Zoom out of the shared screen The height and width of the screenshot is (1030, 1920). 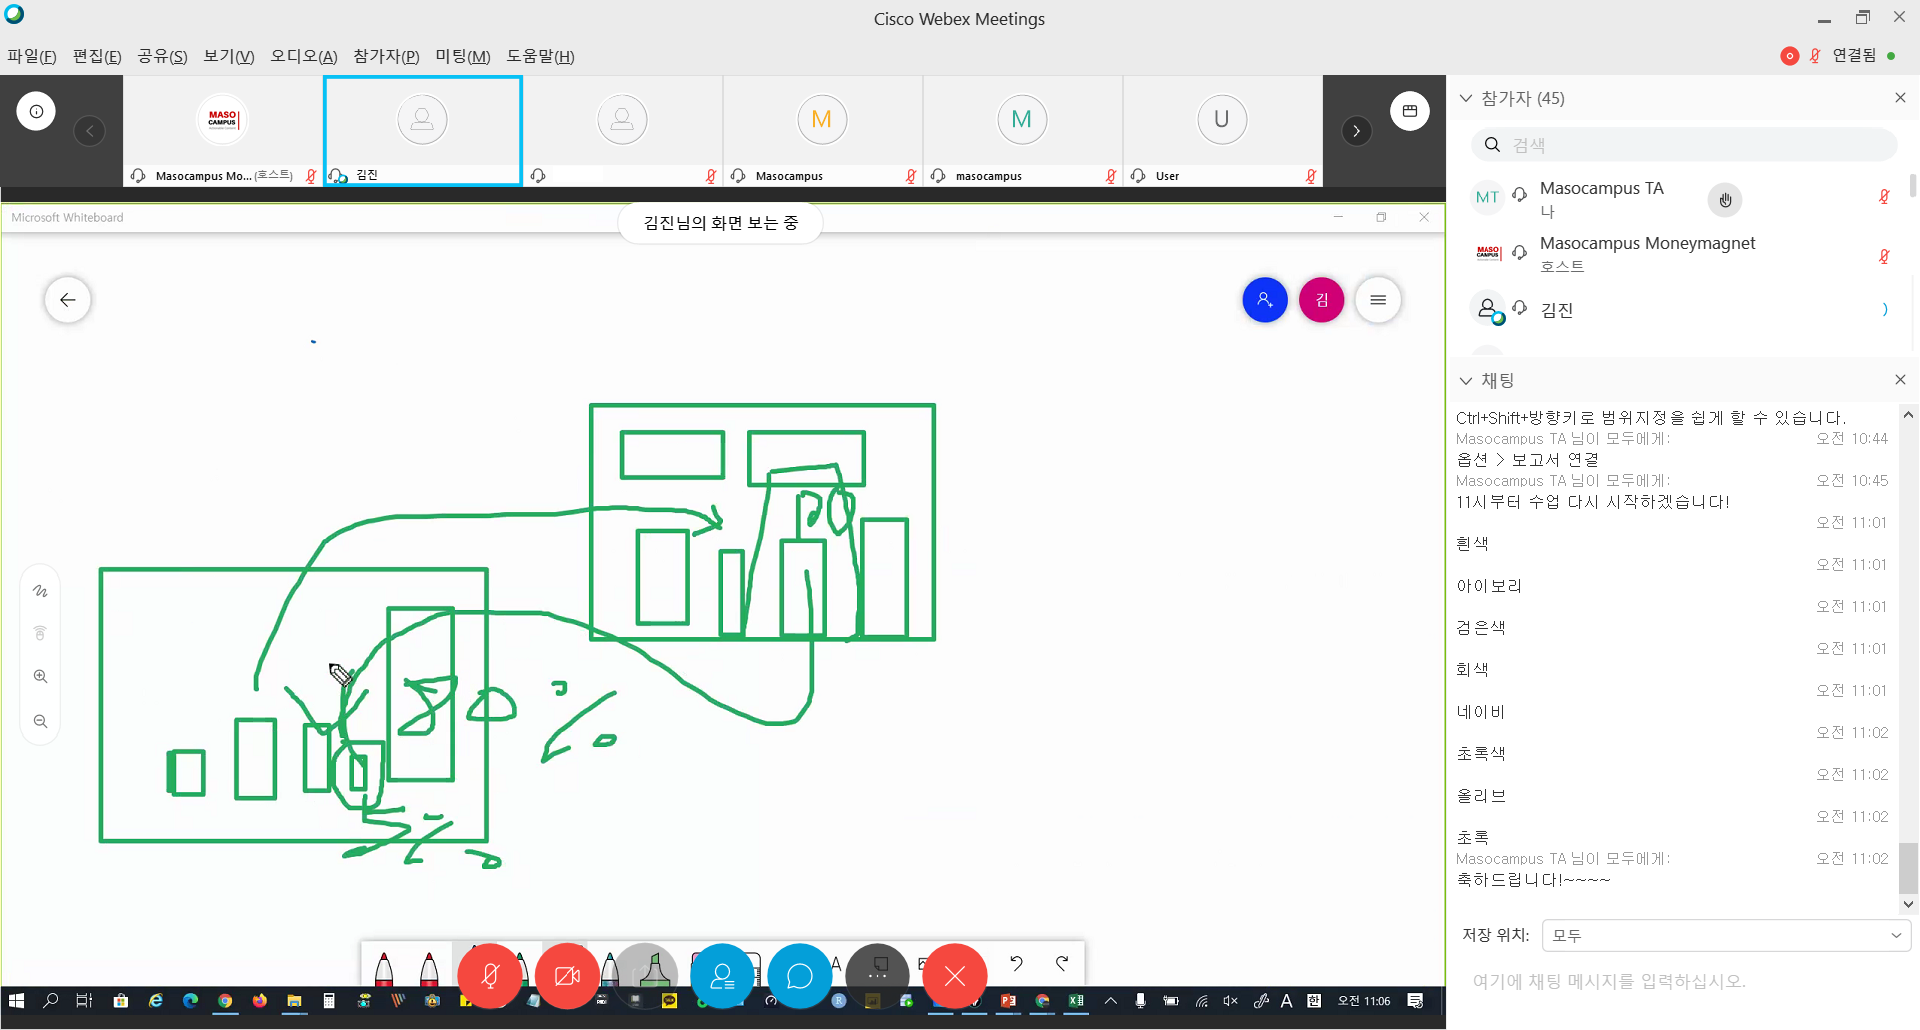tap(40, 721)
